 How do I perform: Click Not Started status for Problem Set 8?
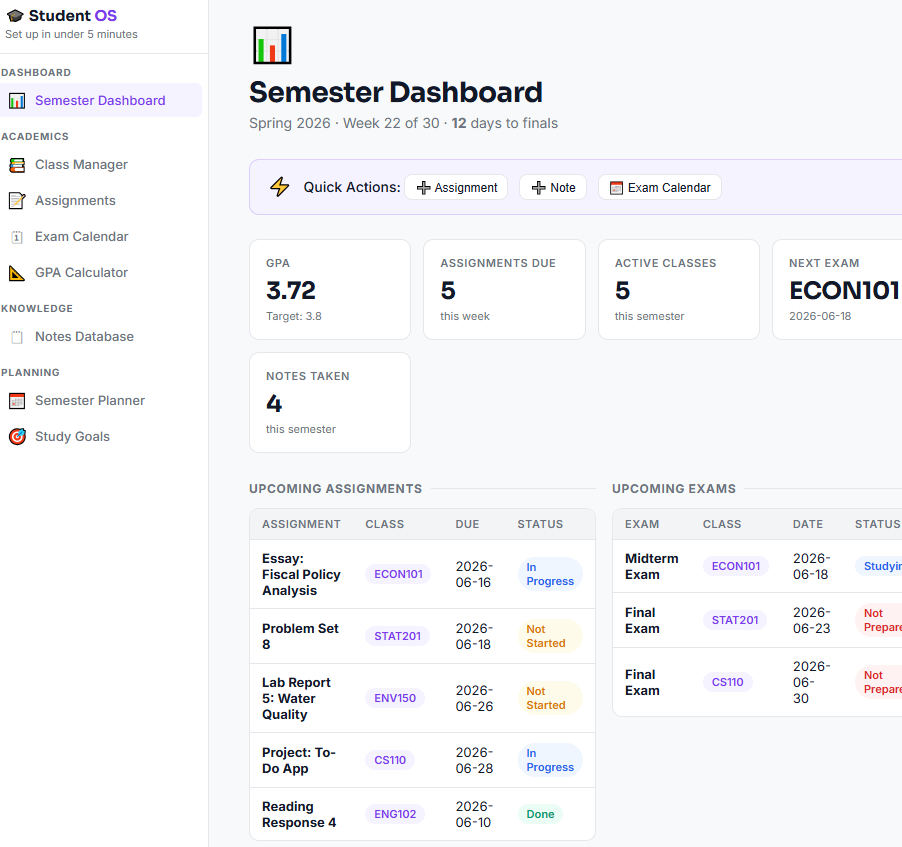tap(550, 636)
